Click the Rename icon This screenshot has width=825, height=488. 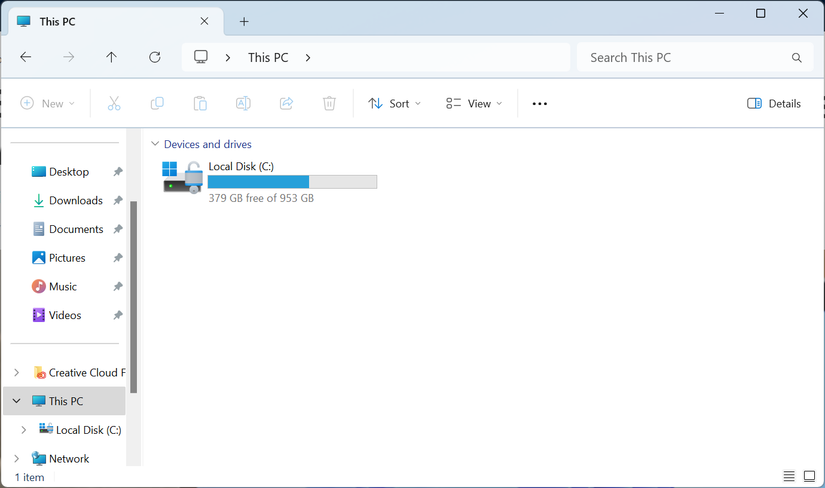[243, 103]
